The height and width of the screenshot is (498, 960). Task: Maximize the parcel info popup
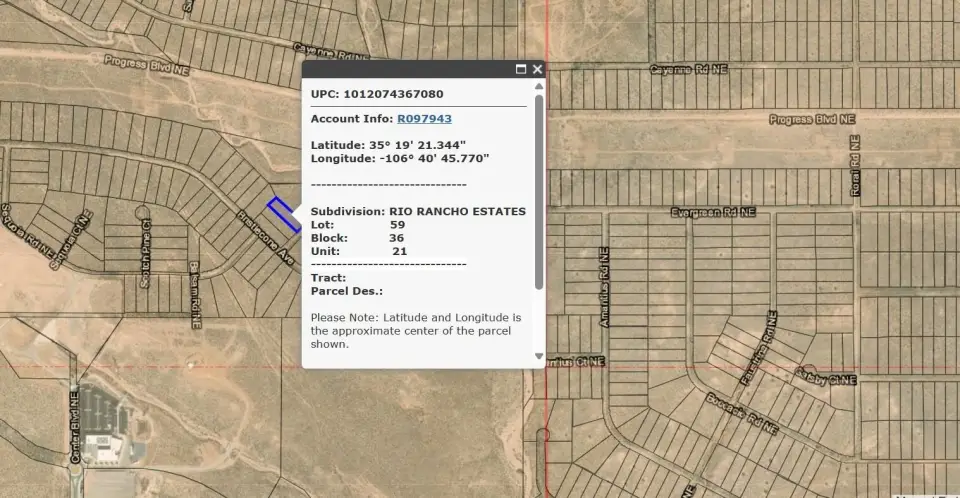tap(521, 69)
